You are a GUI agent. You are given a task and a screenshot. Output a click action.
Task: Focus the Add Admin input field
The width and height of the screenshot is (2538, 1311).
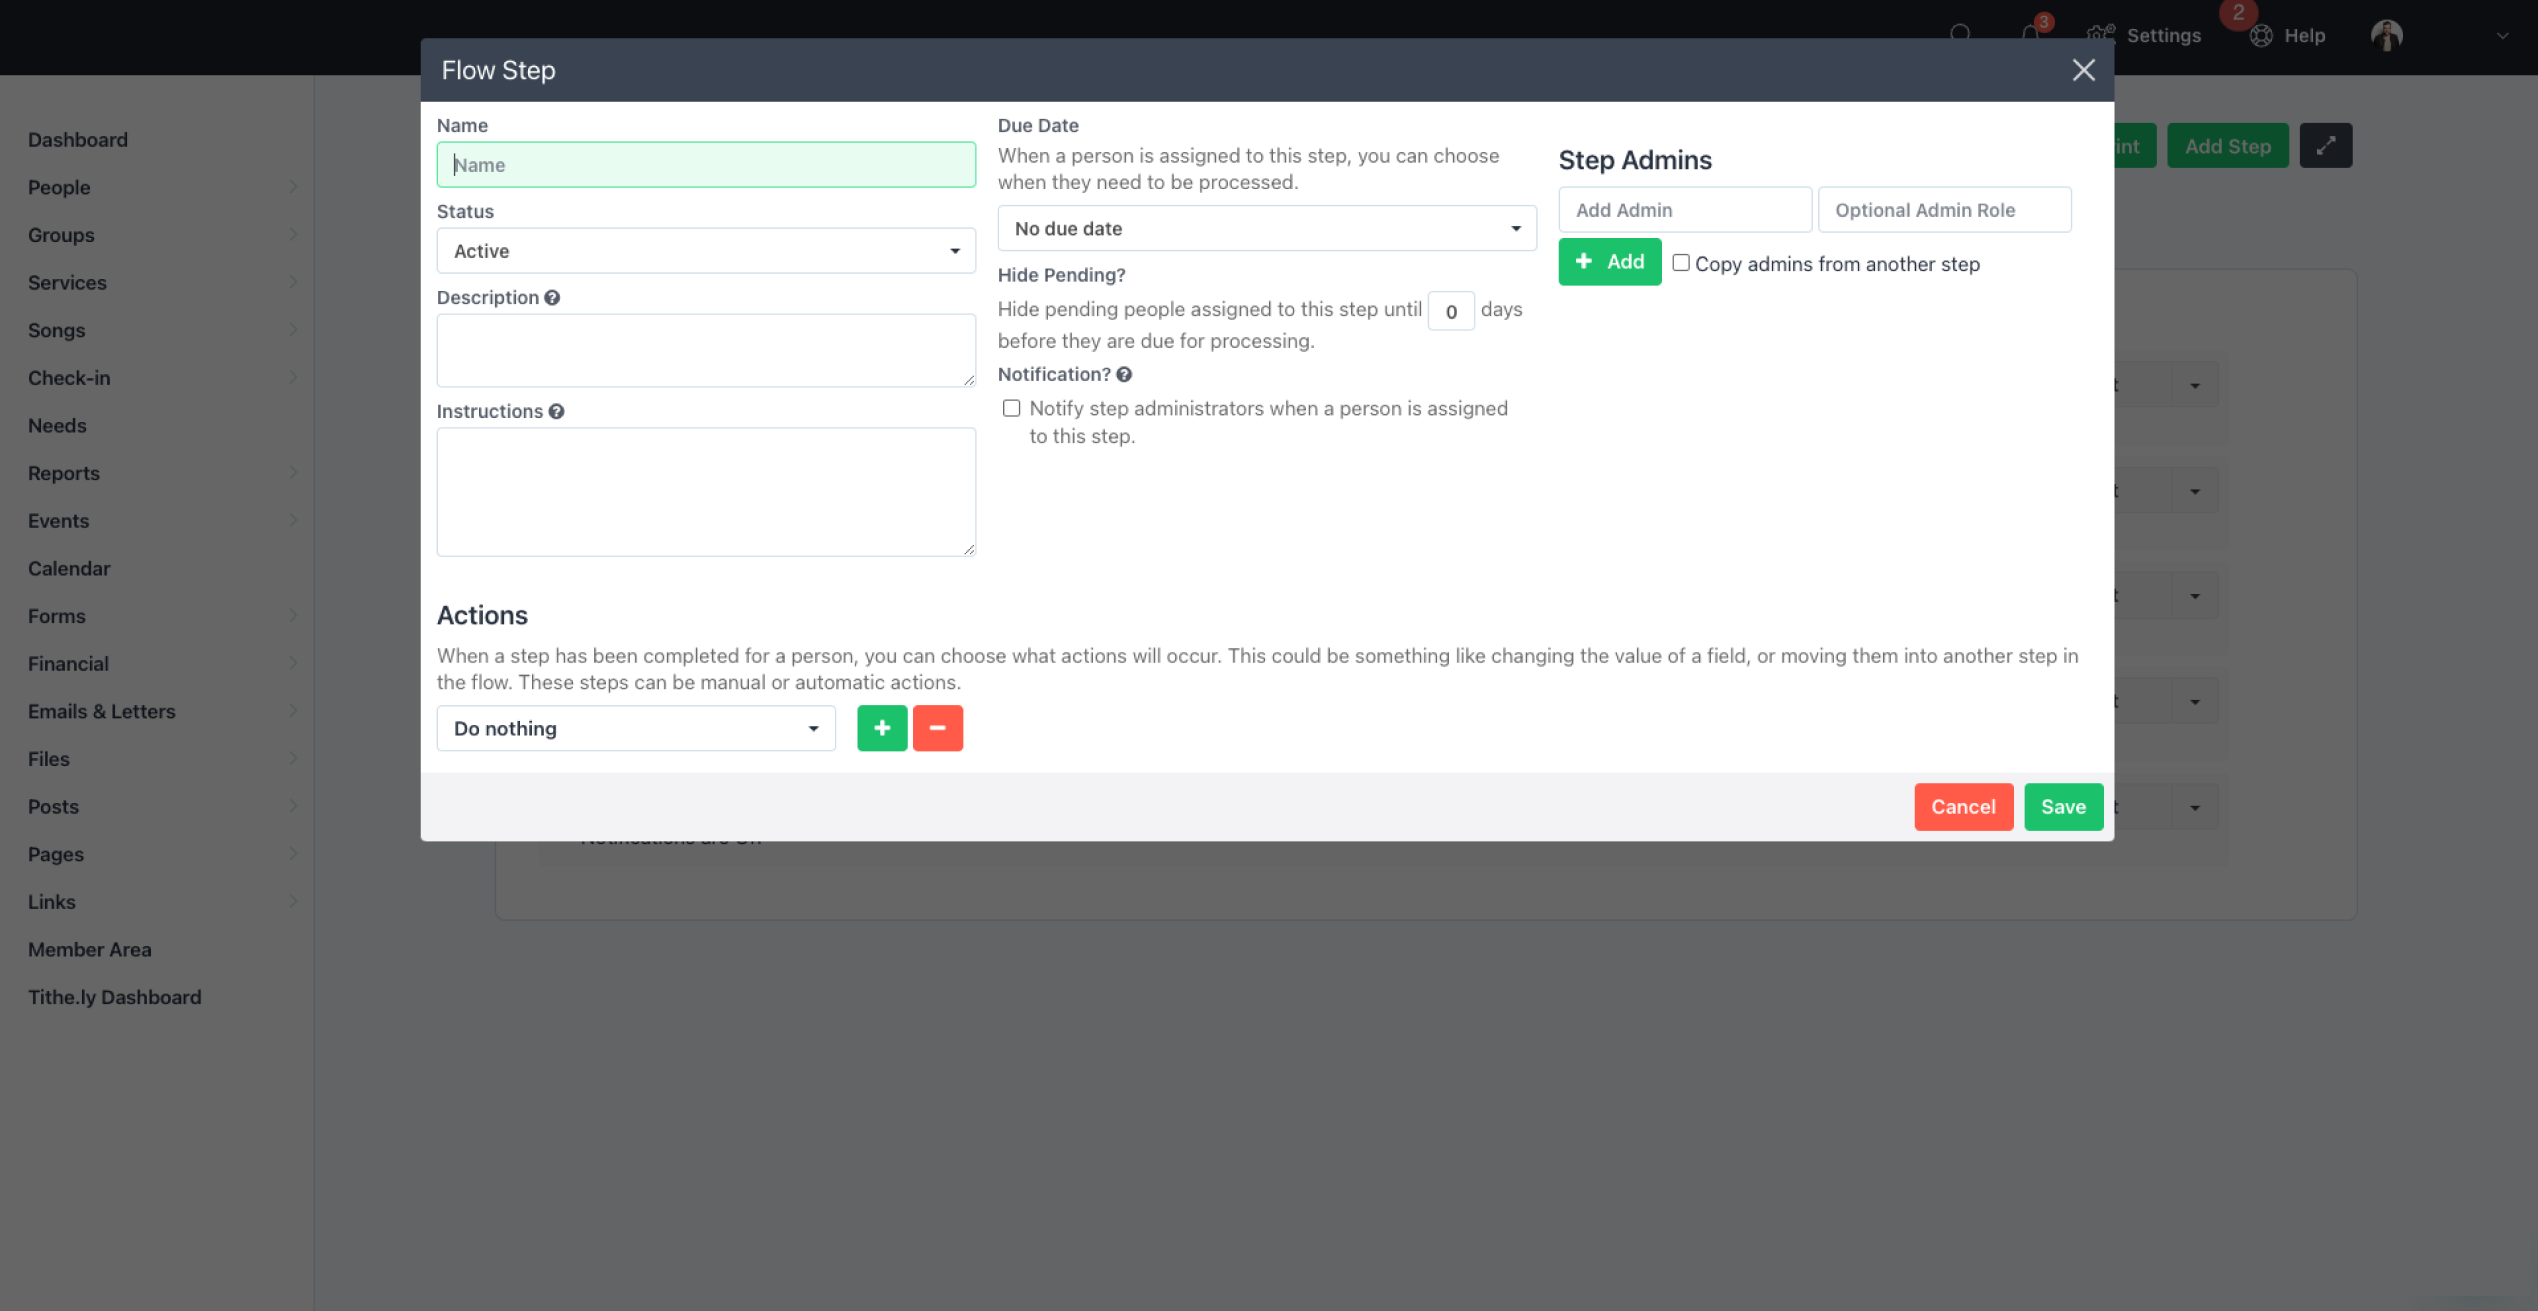[1685, 210]
